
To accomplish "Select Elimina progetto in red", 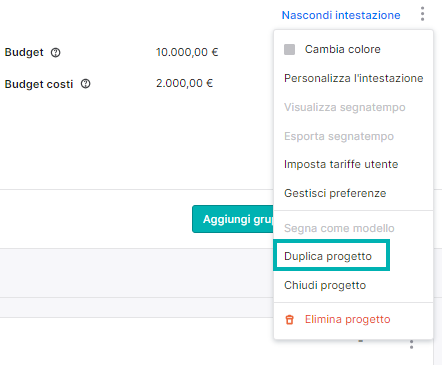I will pos(348,319).
